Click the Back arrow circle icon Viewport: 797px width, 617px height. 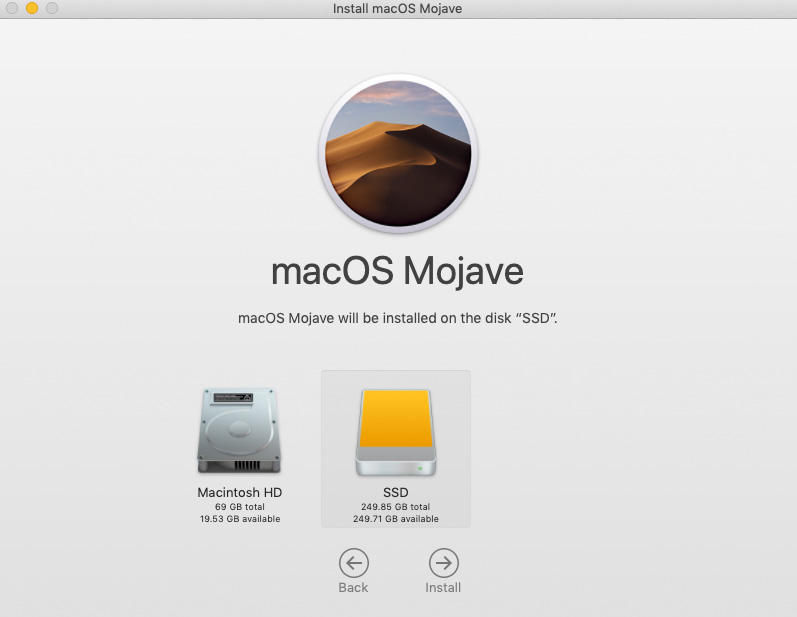click(354, 563)
